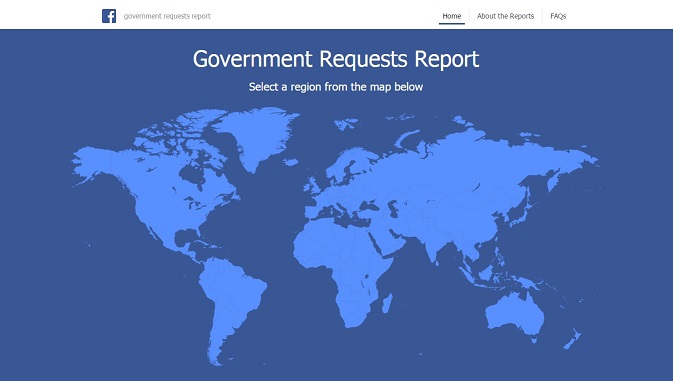Screen dimensions: 673x381
Task: Go to the FAQs page
Action: [x=558, y=16]
